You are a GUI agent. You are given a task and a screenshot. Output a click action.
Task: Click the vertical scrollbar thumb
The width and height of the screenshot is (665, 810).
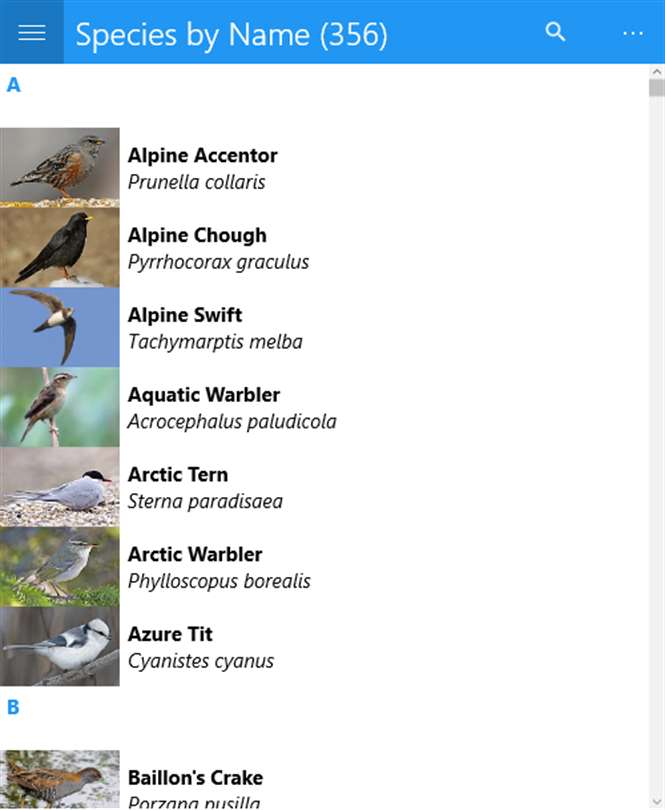click(x=656, y=88)
